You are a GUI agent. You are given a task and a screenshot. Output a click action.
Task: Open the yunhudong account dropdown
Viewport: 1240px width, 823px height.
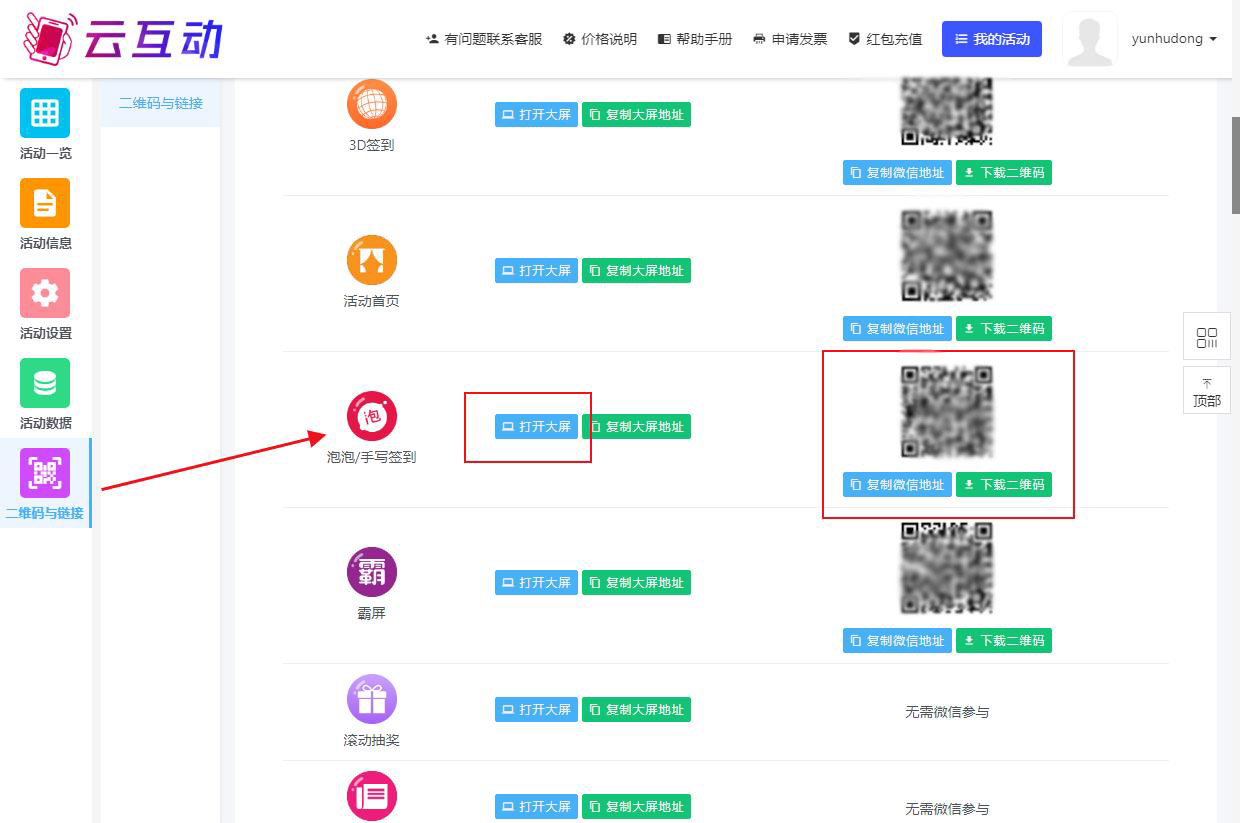pyautogui.click(x=1174, y=39)
